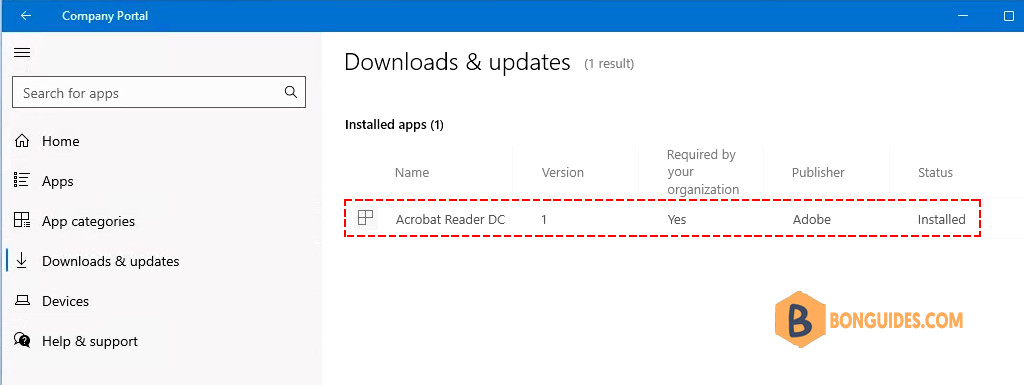Screen dimensions: 1024x385
Task: Click the version value 1
Action: pyautogui.click(x=544, y=219)
